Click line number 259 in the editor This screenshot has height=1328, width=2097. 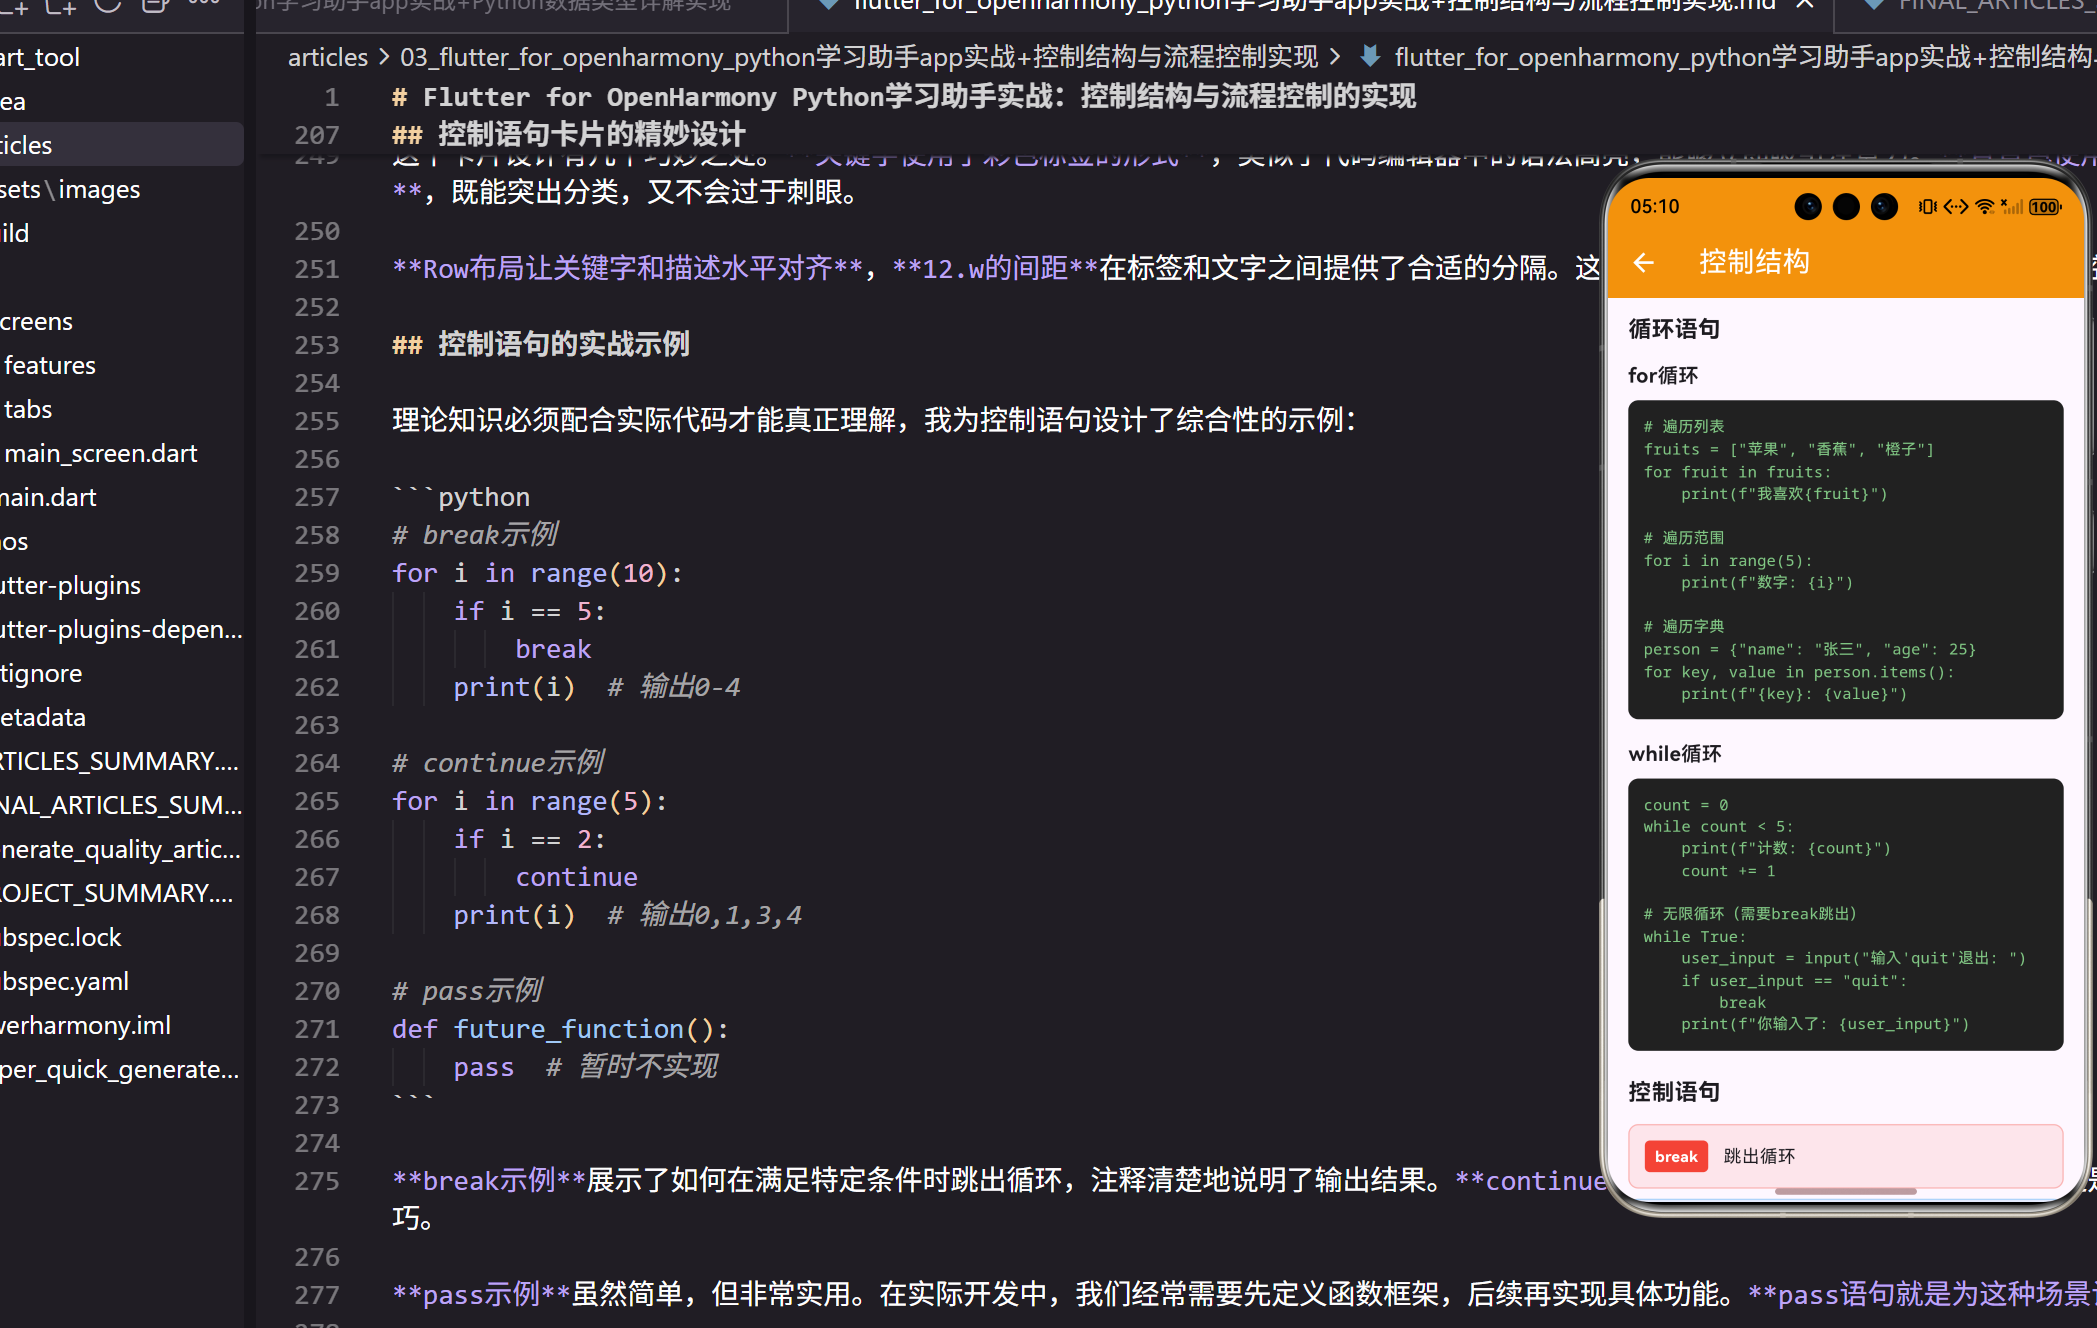tap(316, 572)
